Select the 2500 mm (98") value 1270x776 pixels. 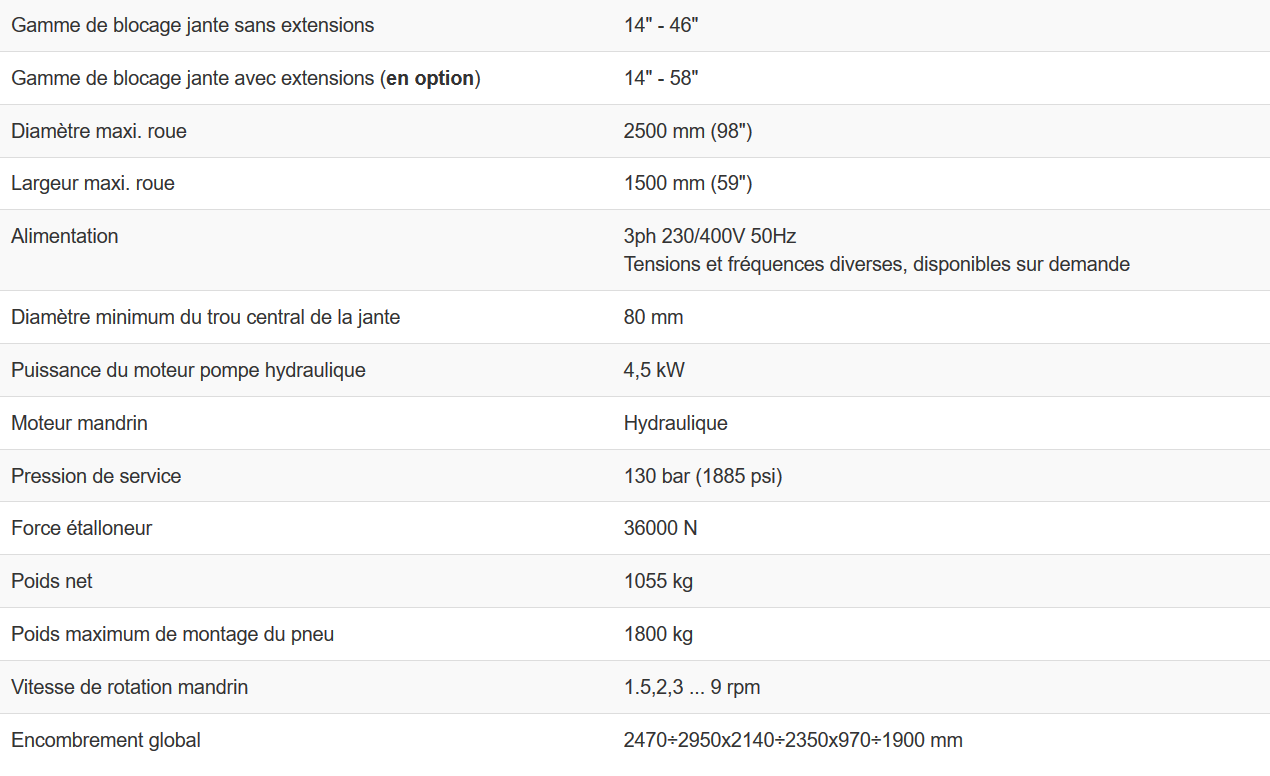point(687,131)
